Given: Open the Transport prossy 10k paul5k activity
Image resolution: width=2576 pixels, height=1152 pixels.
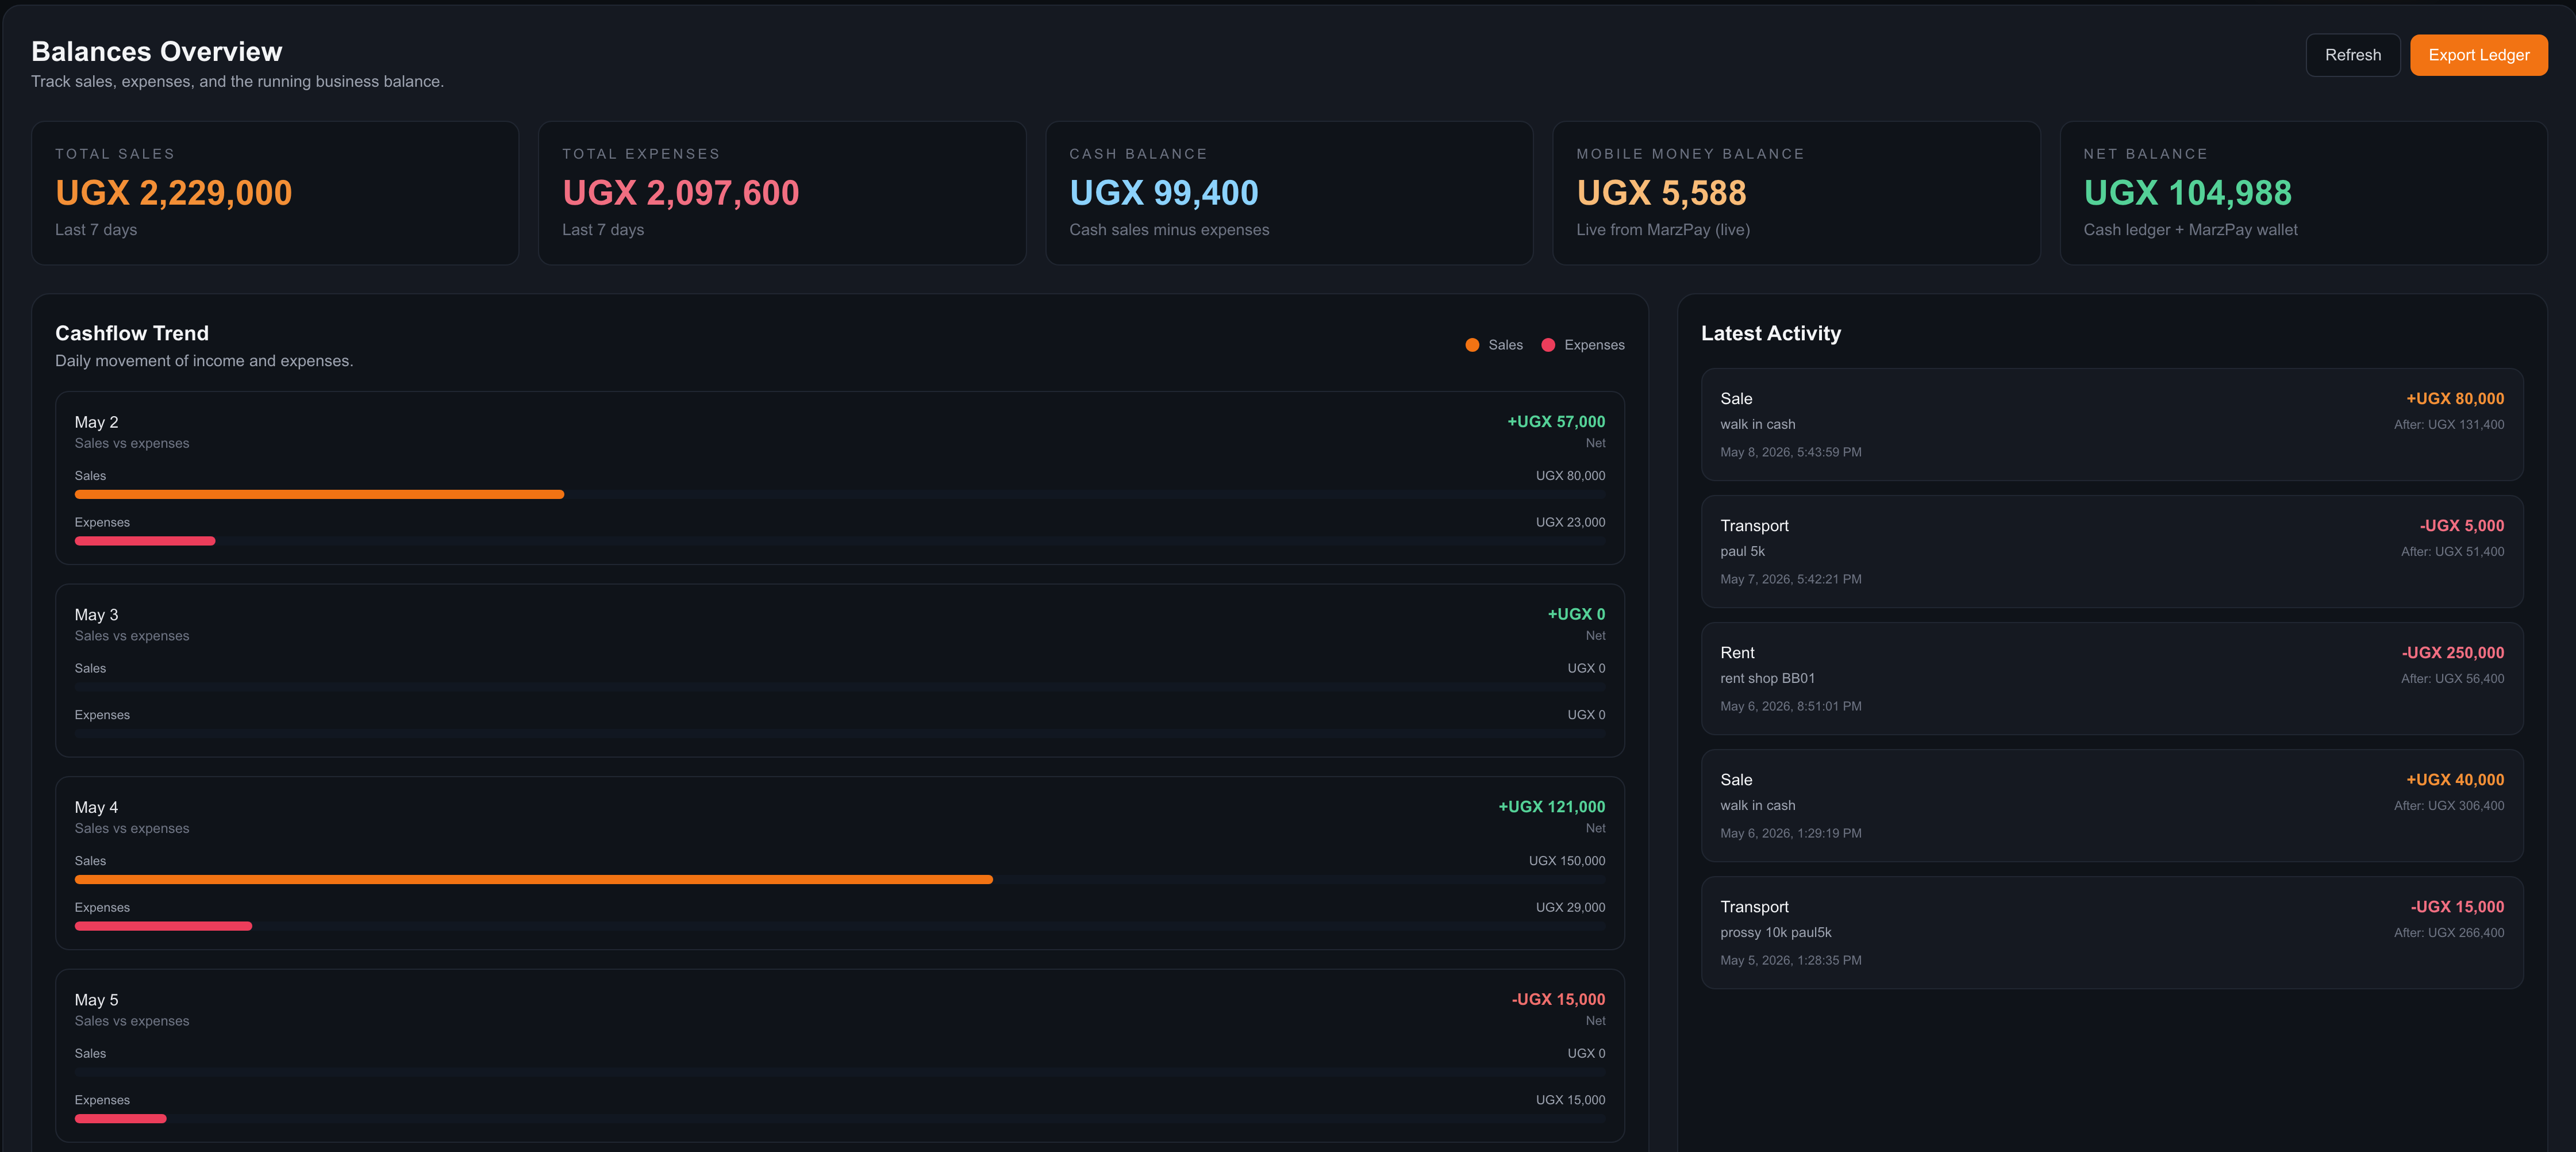Looking at the screenshot, I should [x=2112, y=932].
